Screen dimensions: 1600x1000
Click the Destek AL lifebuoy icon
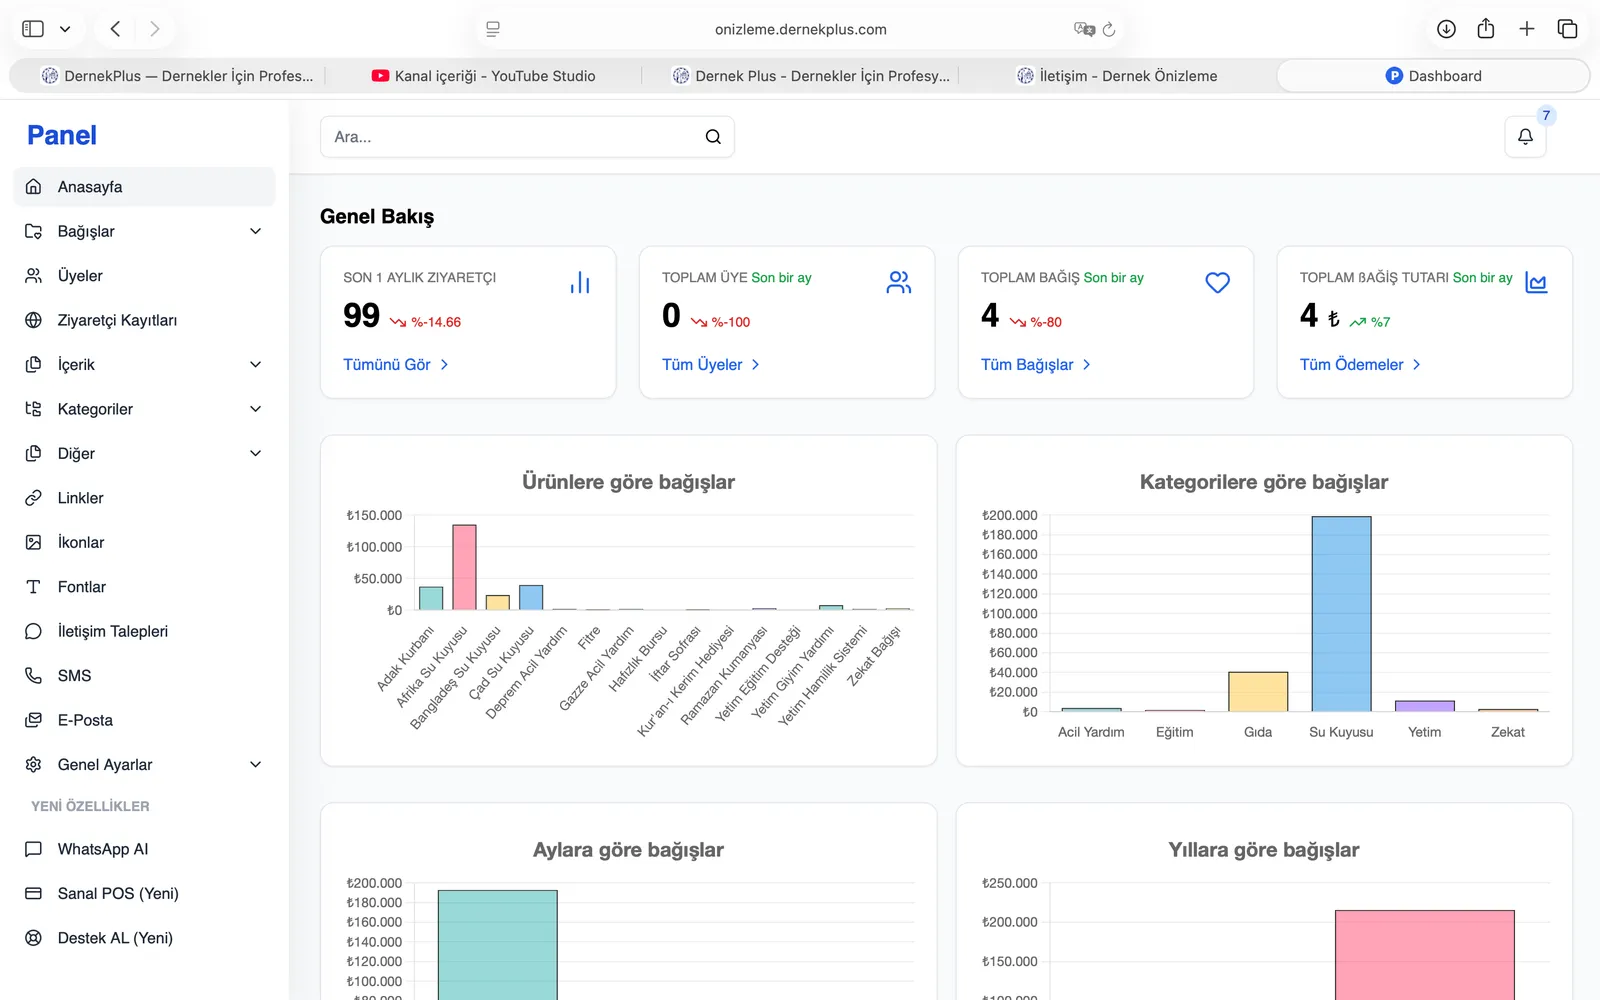tap(33, 938)
